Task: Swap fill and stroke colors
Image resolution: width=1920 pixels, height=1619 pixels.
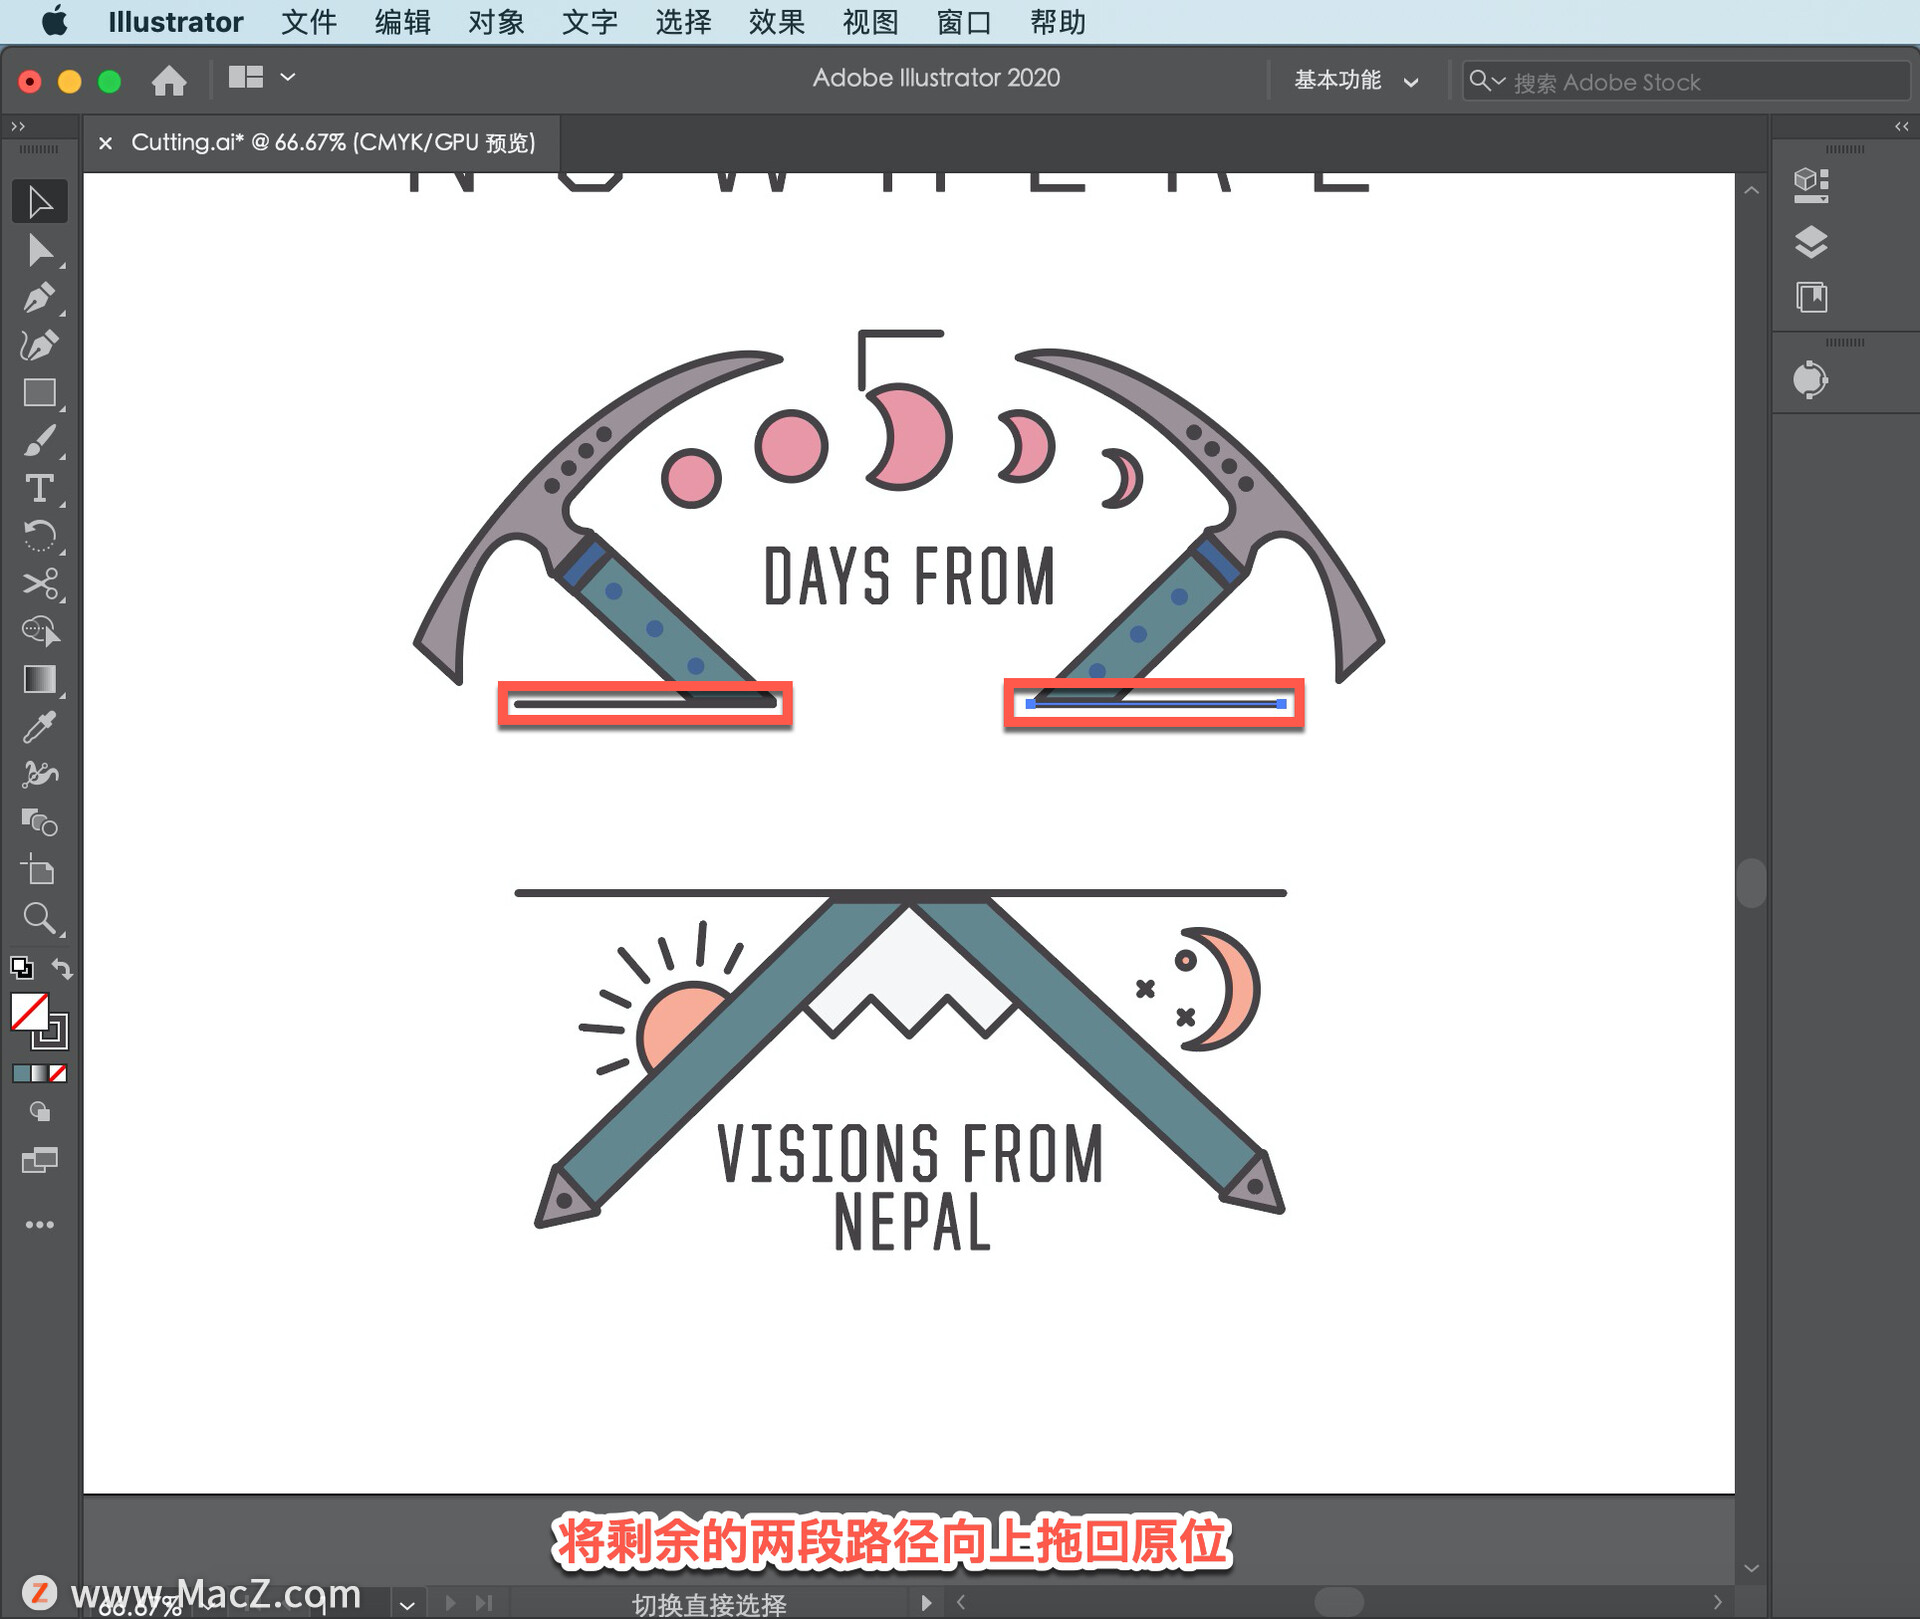Action: [62, 968]
